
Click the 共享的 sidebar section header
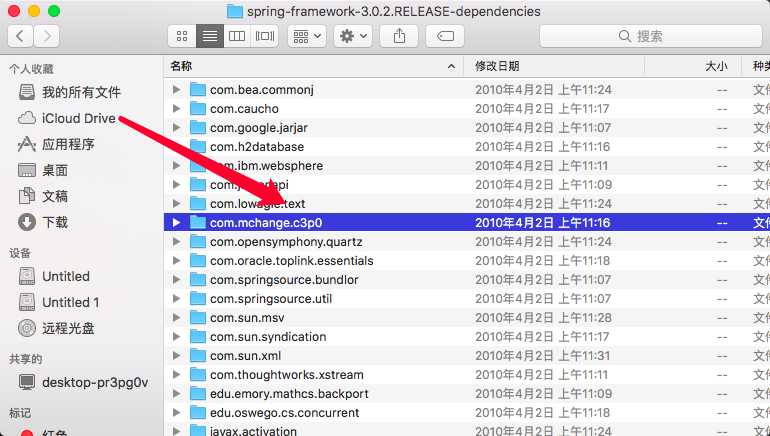pos(26,359)
